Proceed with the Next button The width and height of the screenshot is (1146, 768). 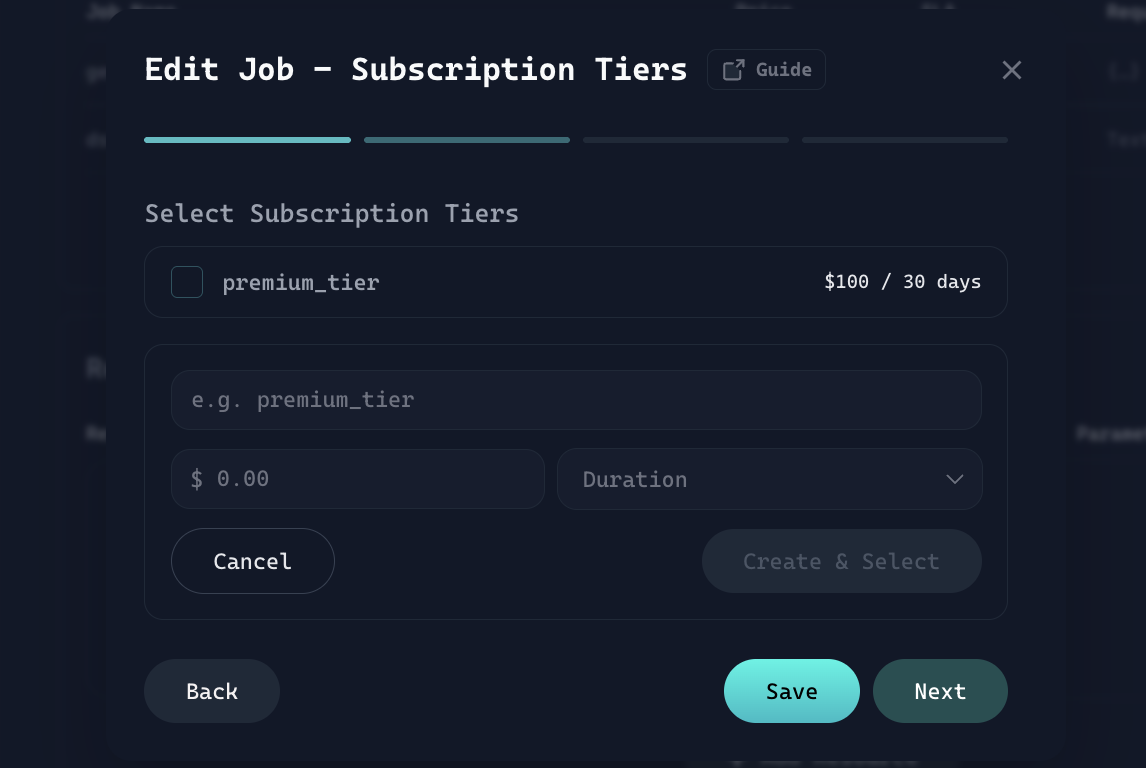[940, 691]
